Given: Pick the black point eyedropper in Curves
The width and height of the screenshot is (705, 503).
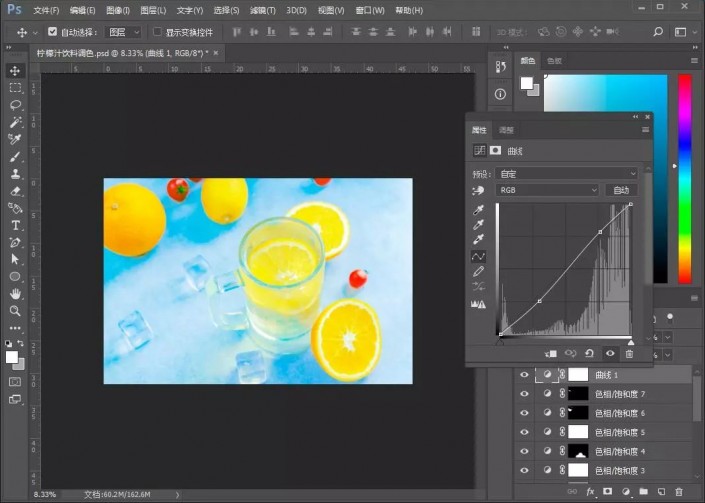Looking at the screenshot, I should pyautogui.click(x=478, y=210).
